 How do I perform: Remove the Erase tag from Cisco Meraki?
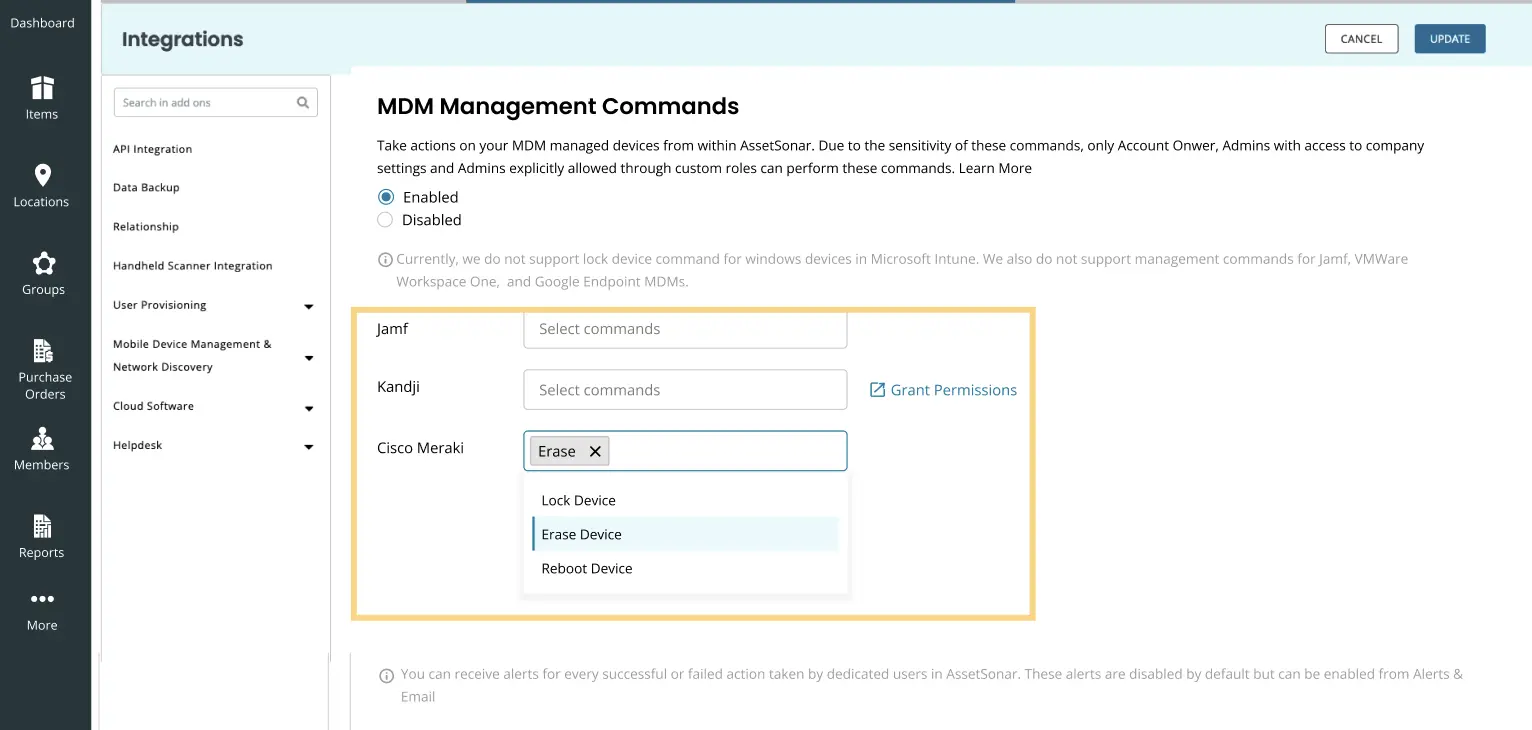click(595, 450)
